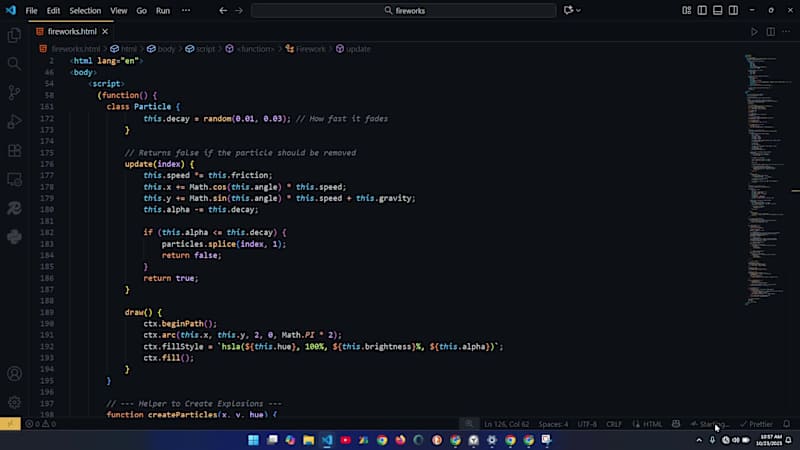Open editor More Actions ellipsis

click(x=786, y=32)
